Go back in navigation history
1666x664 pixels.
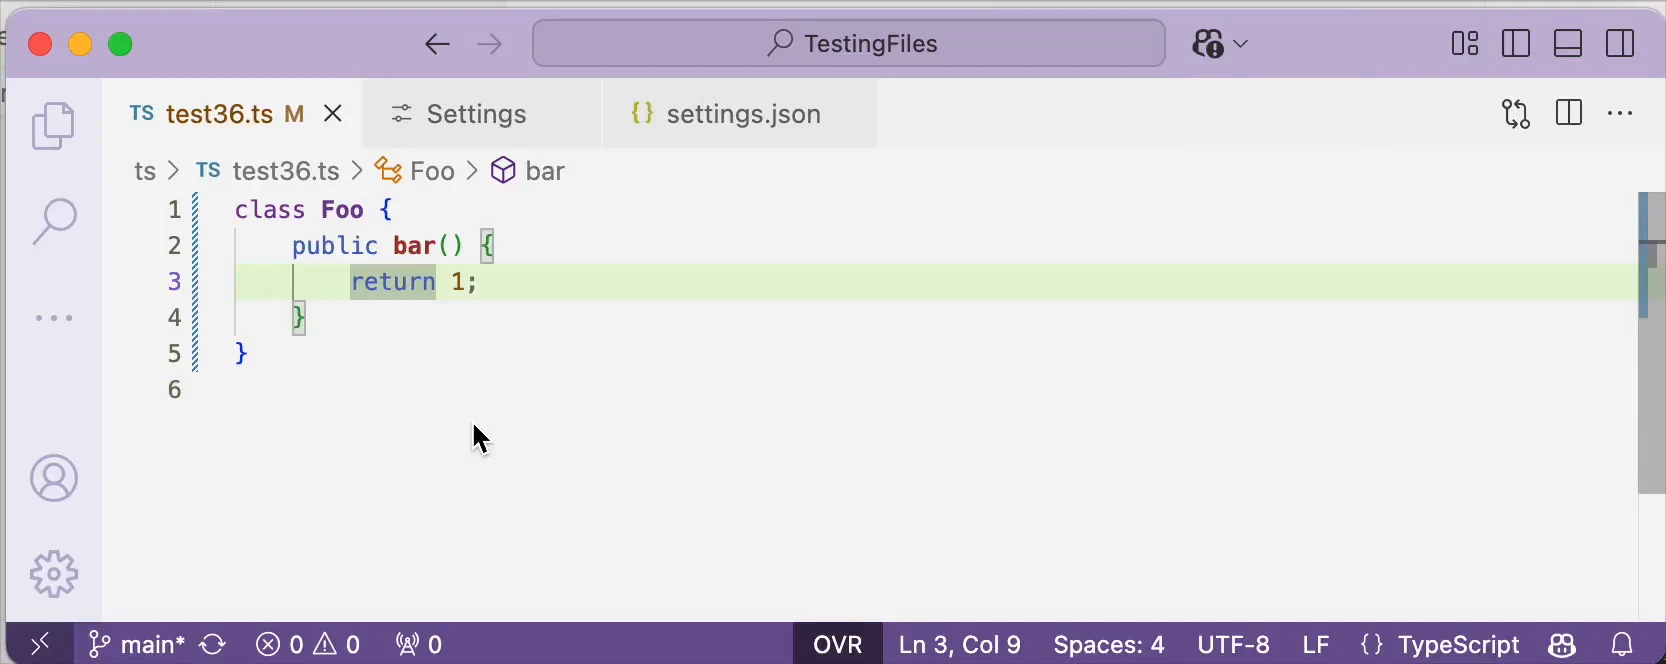437,45
